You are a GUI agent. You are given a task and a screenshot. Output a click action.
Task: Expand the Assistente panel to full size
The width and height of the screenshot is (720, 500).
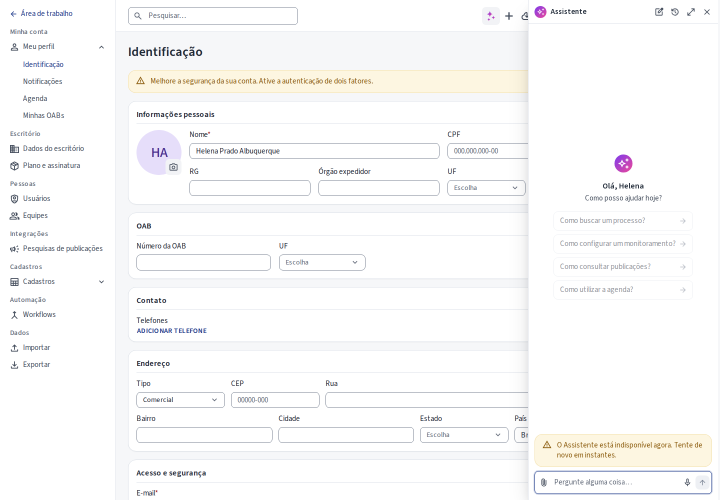click(x=691, y=12)
